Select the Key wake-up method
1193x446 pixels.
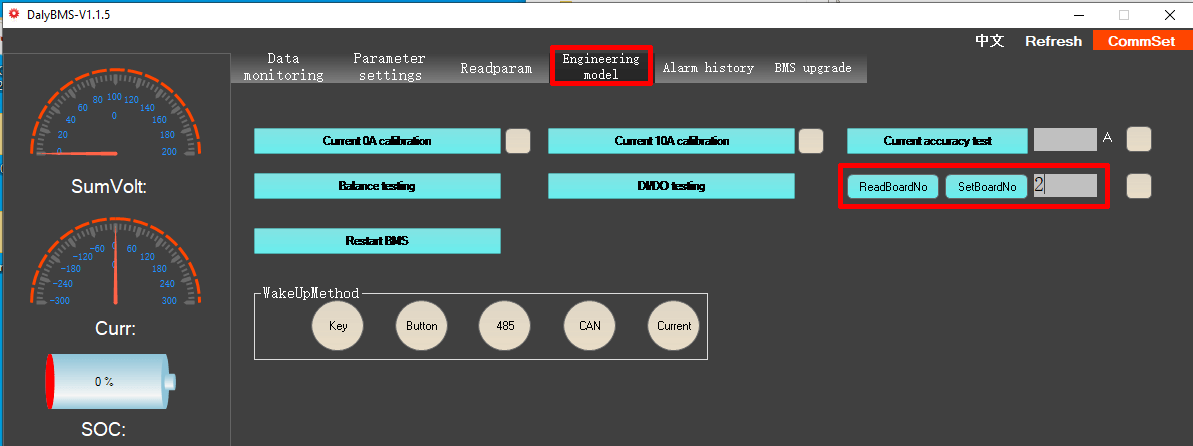coord(338,326)
